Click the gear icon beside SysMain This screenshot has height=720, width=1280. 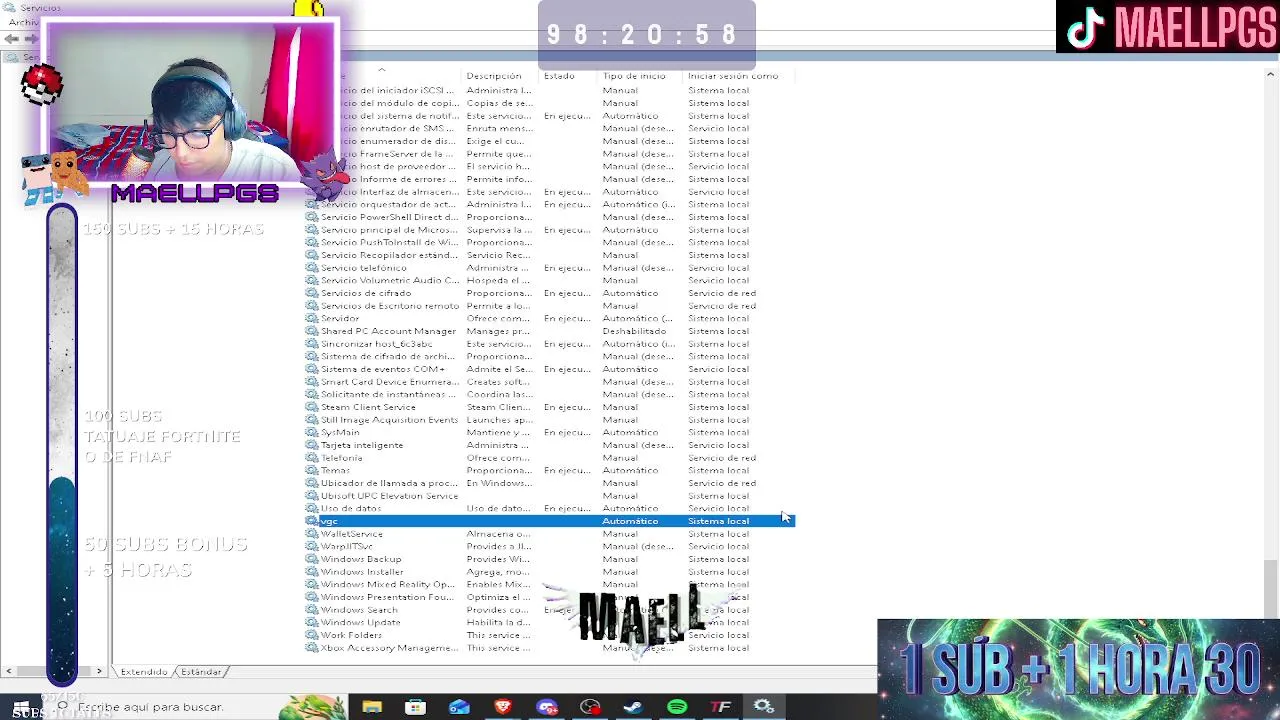click(312, 432)
